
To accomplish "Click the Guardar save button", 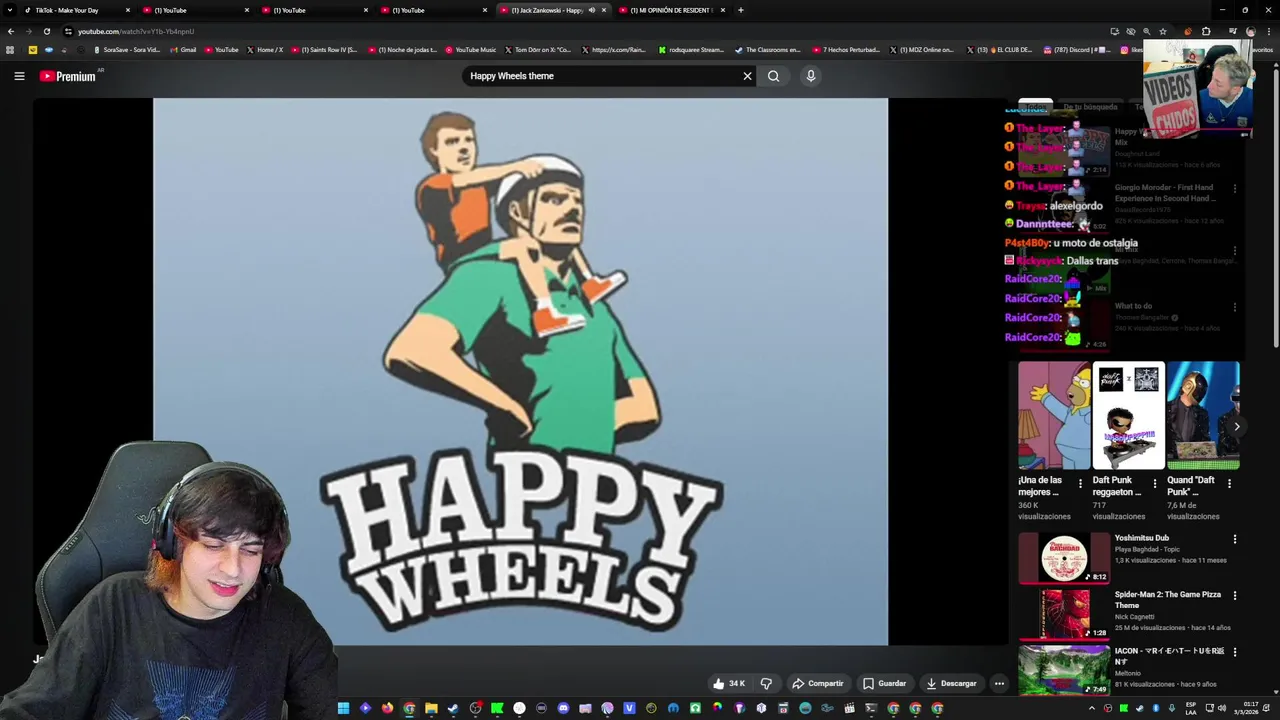I will 884,684.
